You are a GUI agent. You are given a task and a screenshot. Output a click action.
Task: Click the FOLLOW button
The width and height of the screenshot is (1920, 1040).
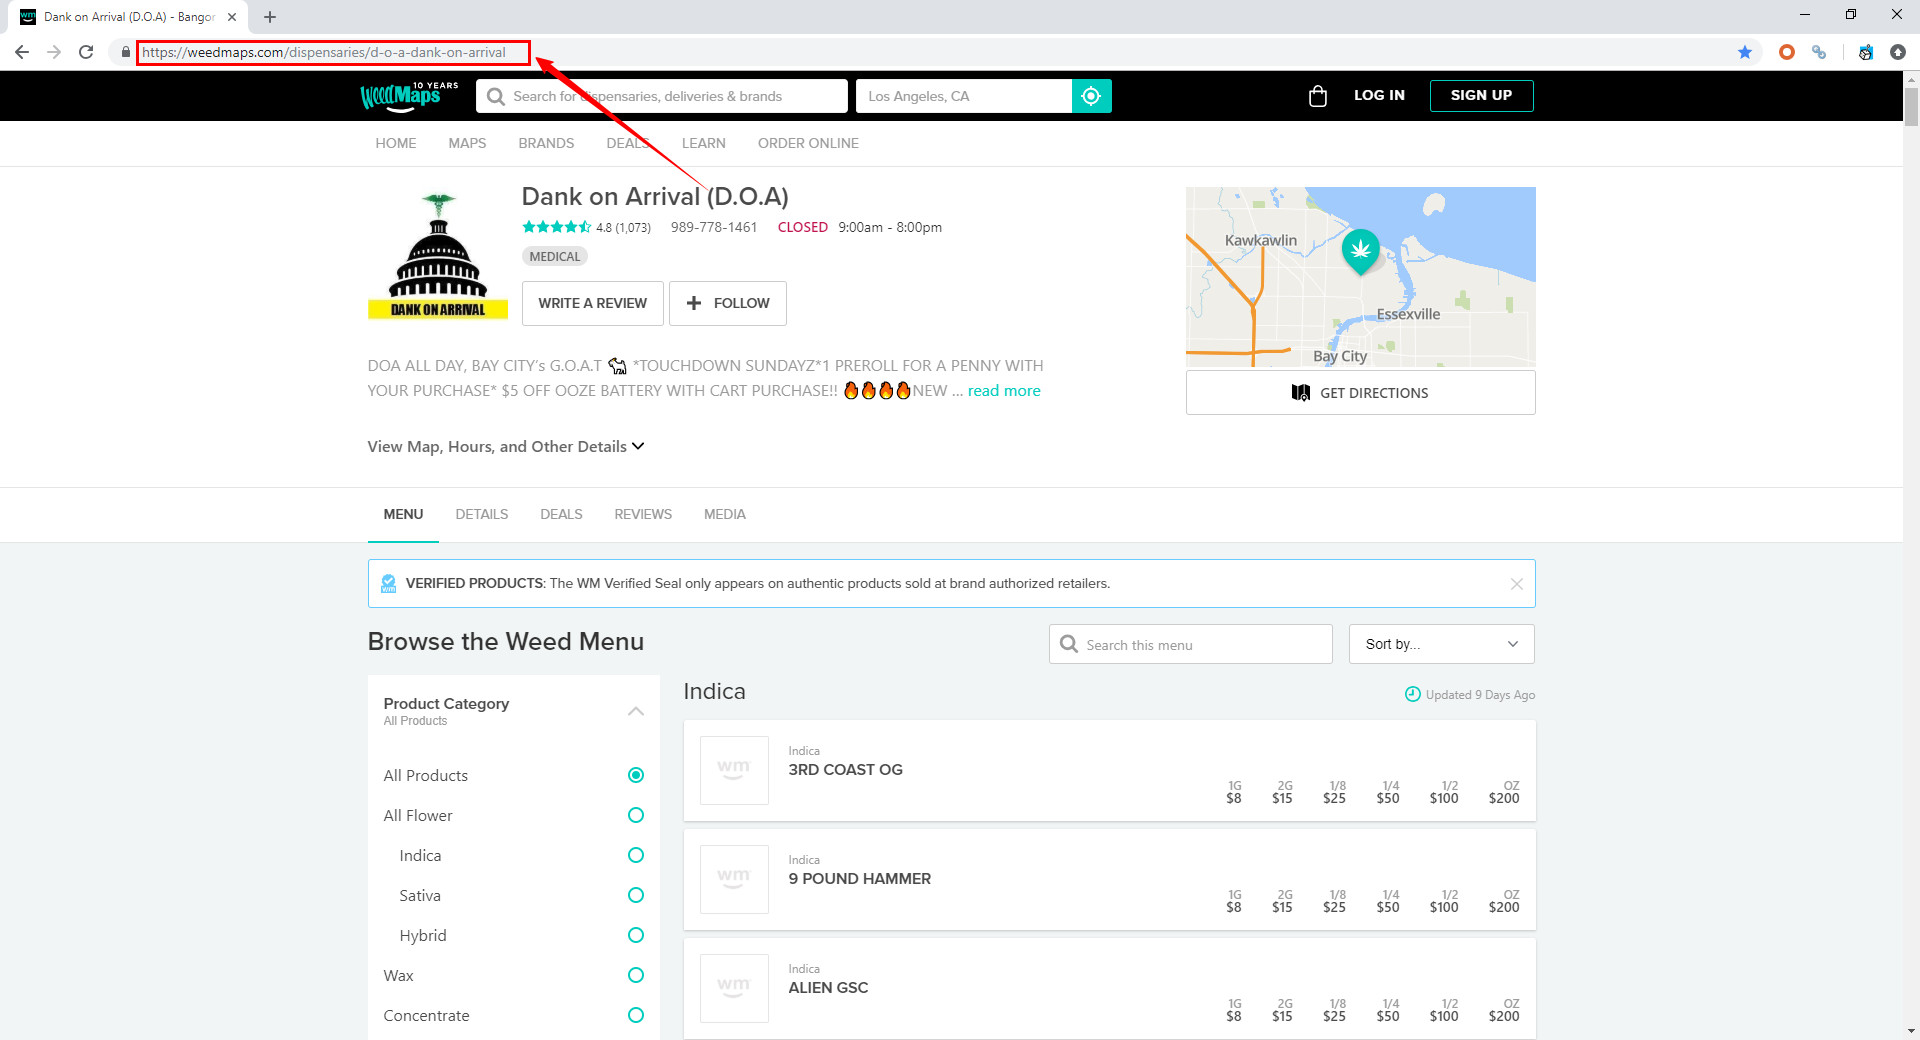[x=728, y=303]
